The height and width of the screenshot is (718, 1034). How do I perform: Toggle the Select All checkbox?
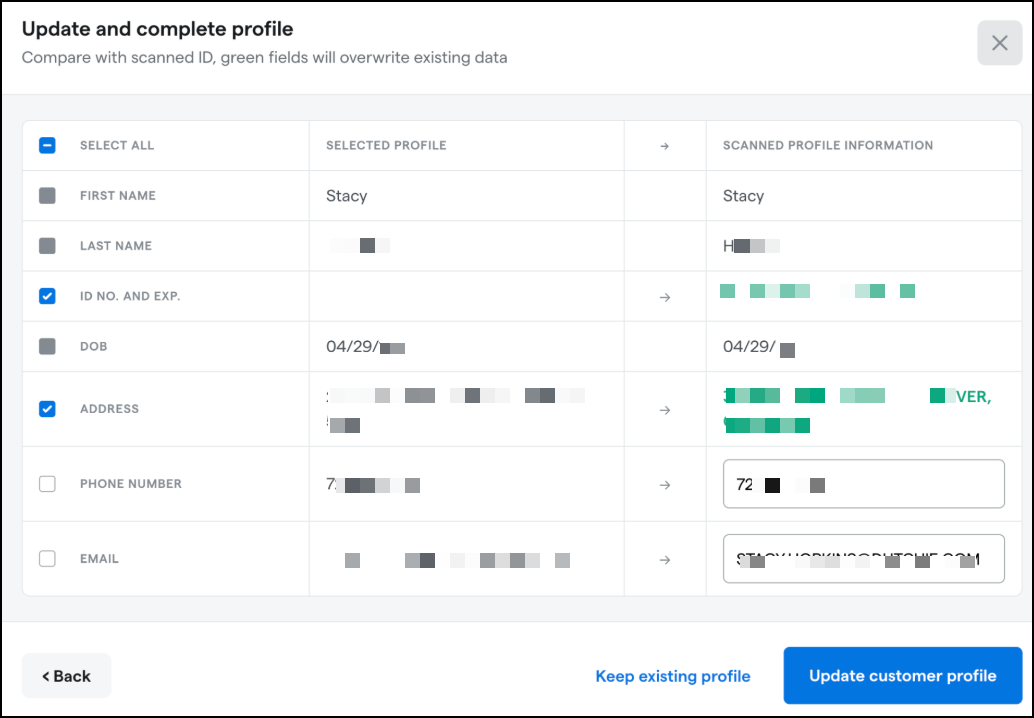pos(47,145)
